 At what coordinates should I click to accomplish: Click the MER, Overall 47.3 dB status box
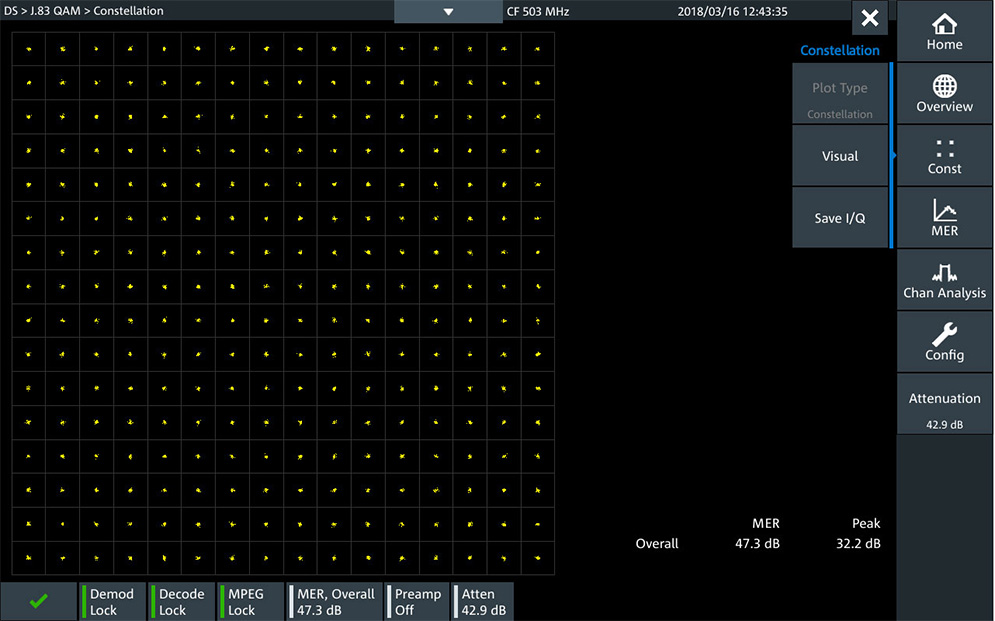point(335,601)
